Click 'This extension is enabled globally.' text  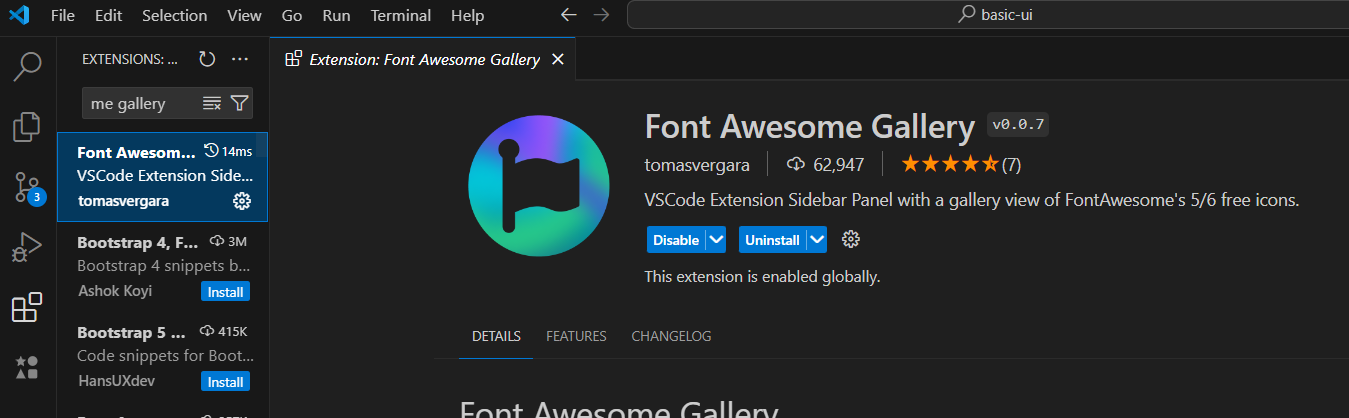tap(763, 277)
